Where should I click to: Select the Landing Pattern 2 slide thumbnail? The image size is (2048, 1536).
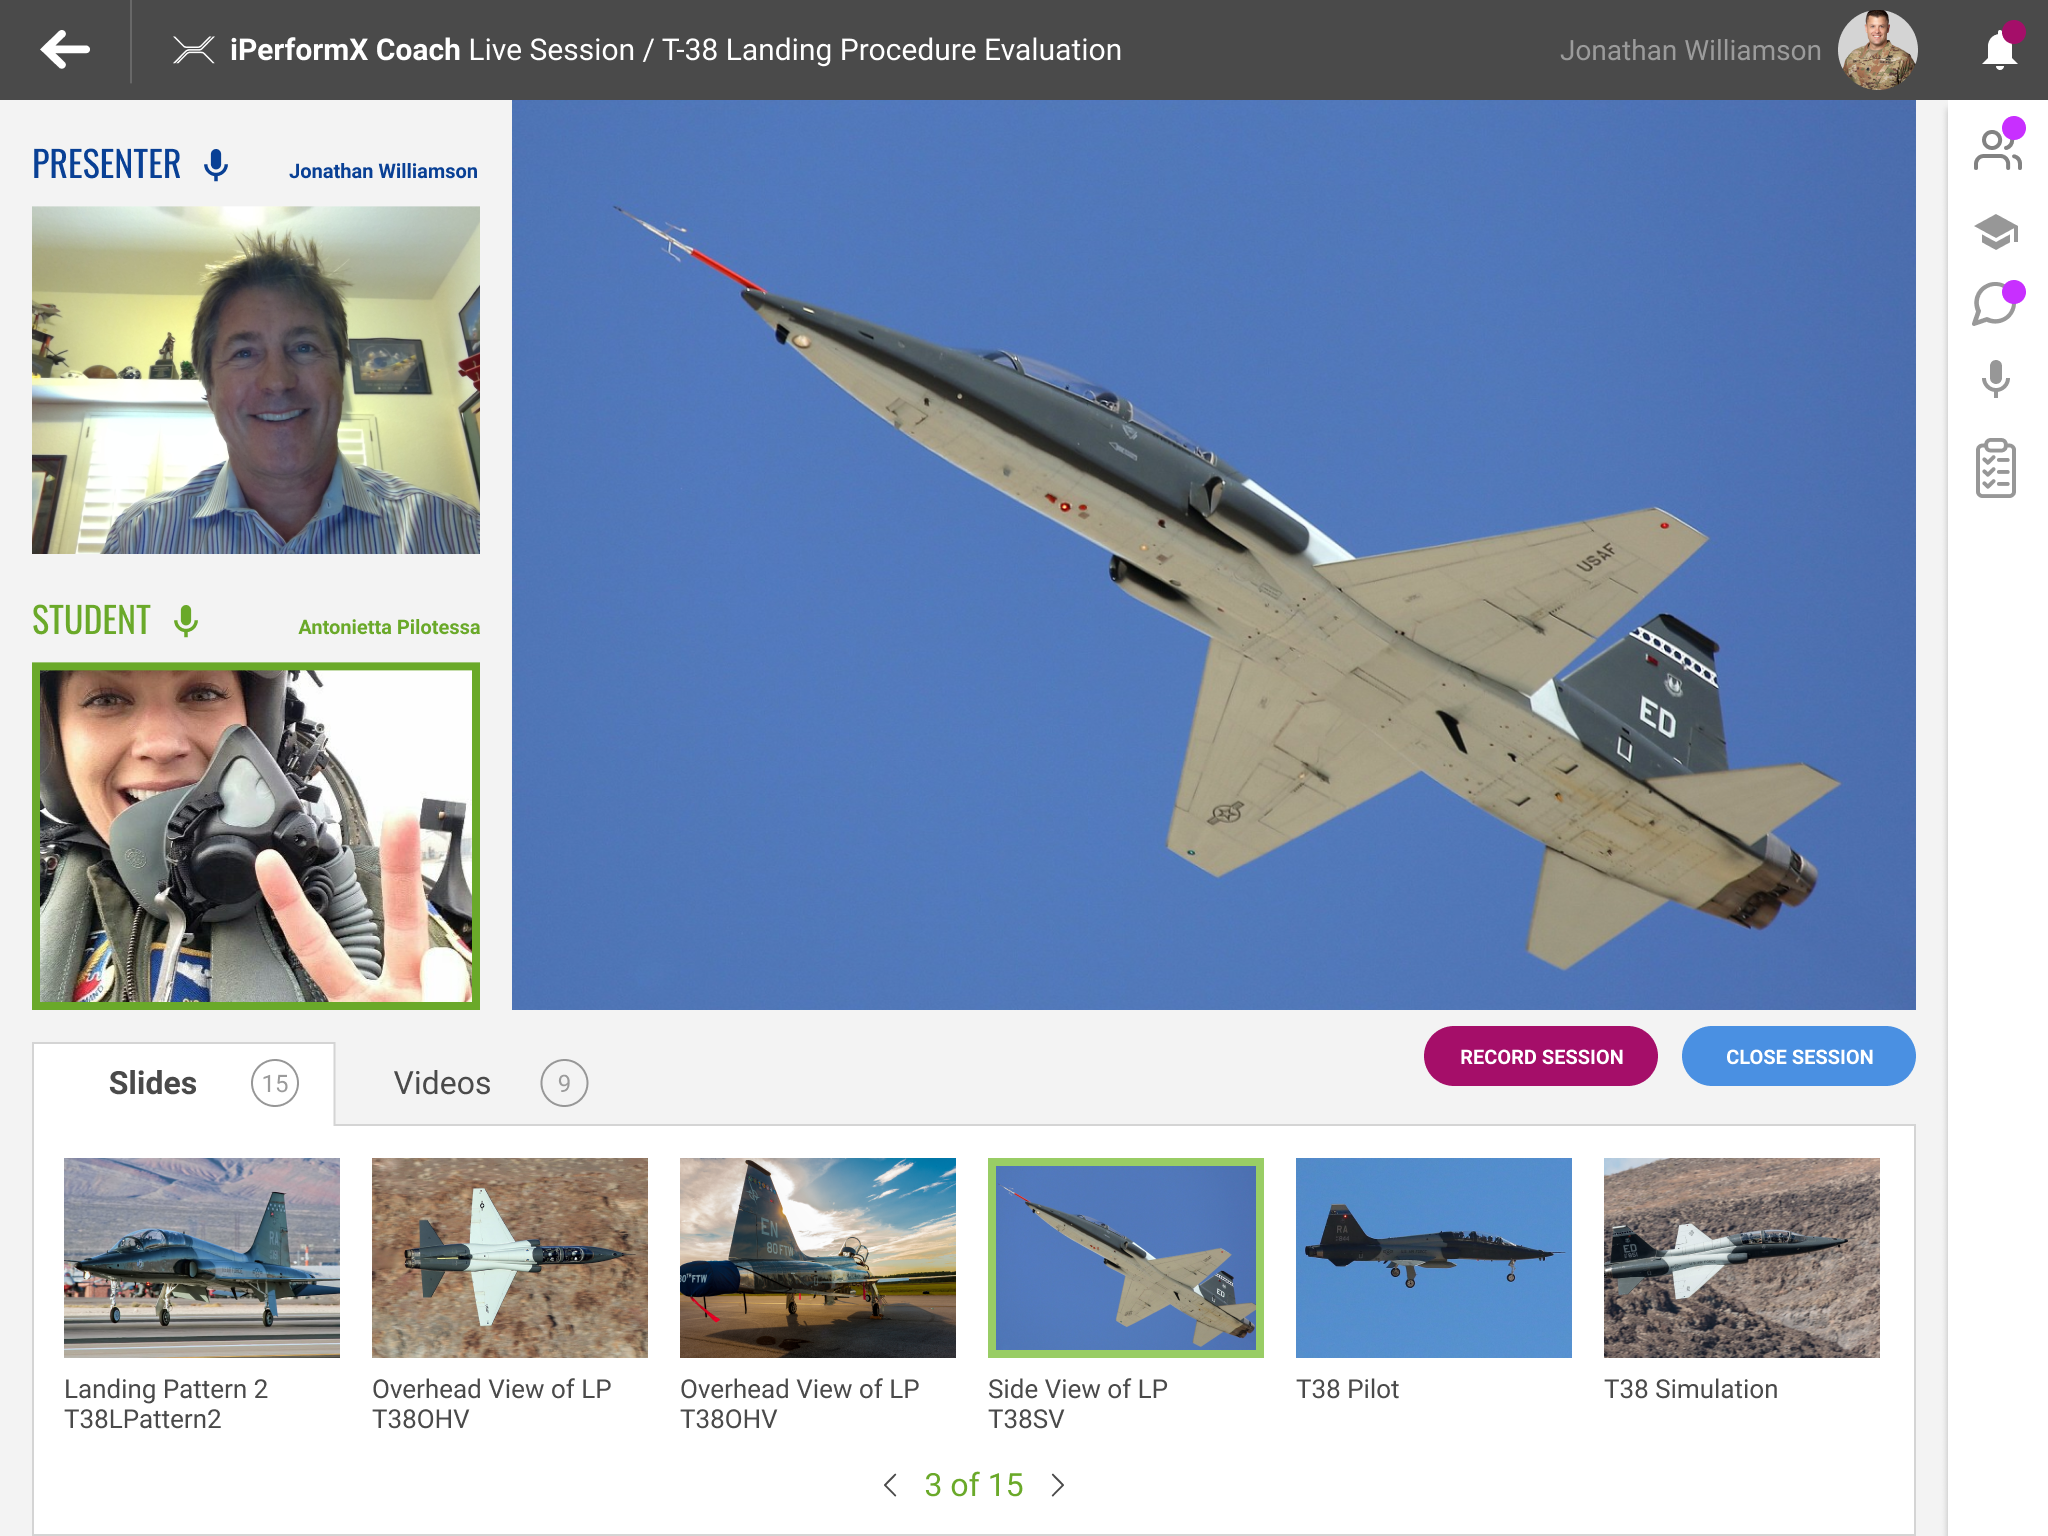pos(202,1257)
